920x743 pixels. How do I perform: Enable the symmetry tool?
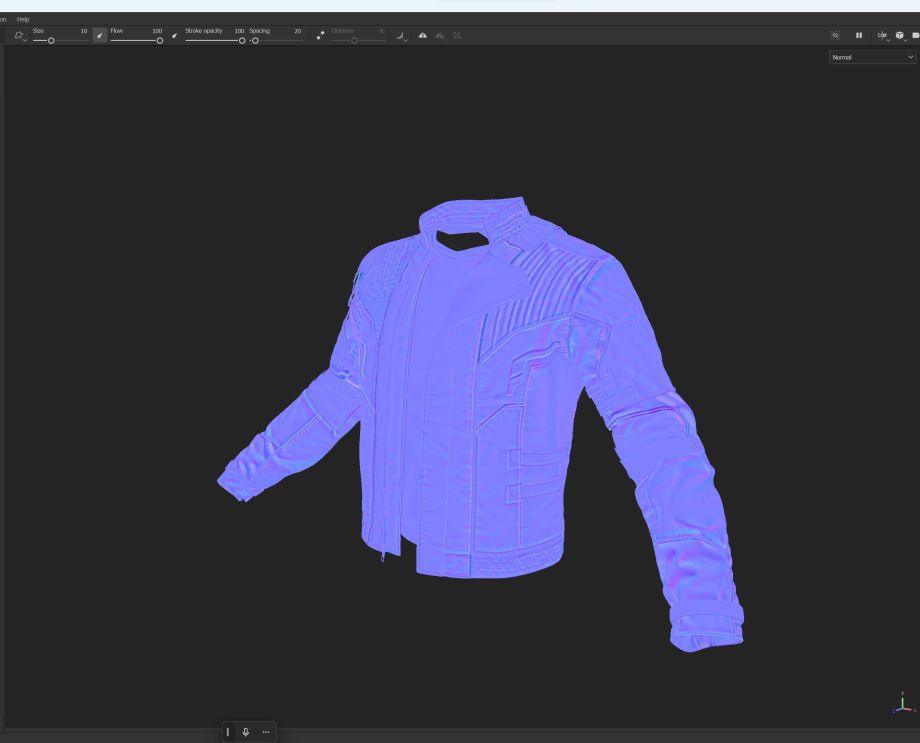click(422, 35)
